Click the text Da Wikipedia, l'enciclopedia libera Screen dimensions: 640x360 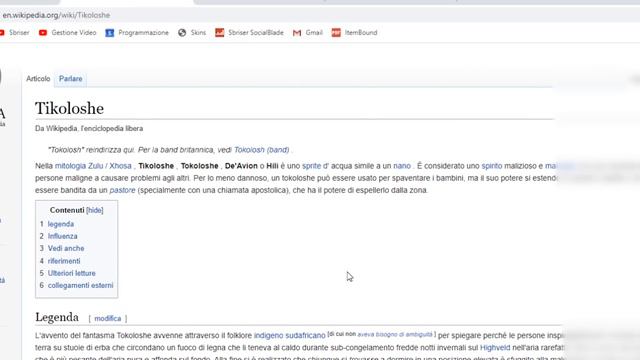point(89,129)
